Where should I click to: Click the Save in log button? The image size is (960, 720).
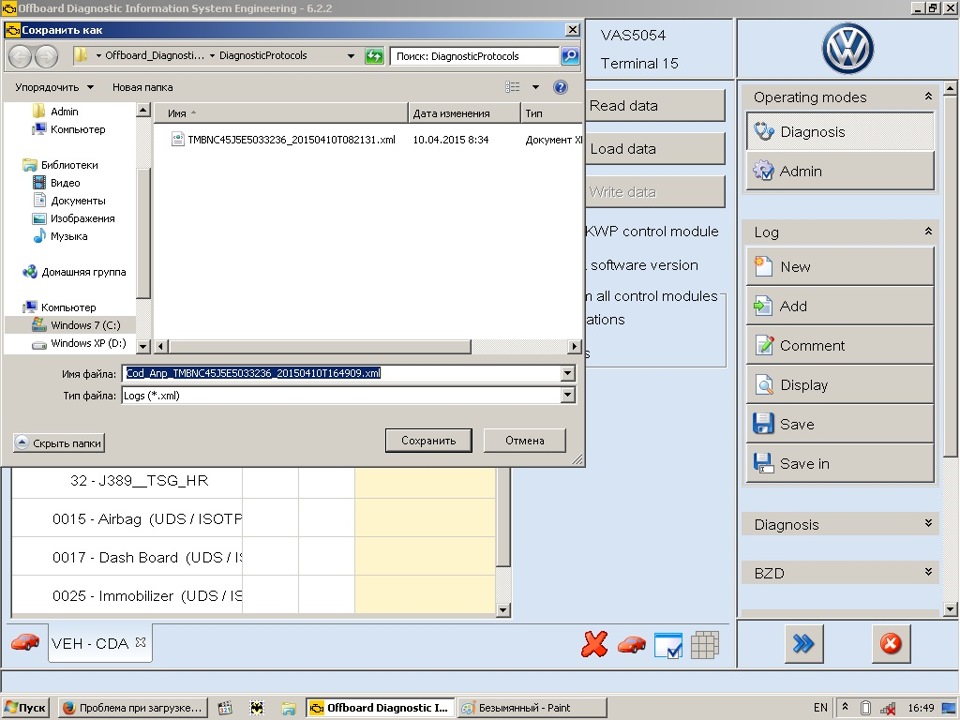pos(840,463)
